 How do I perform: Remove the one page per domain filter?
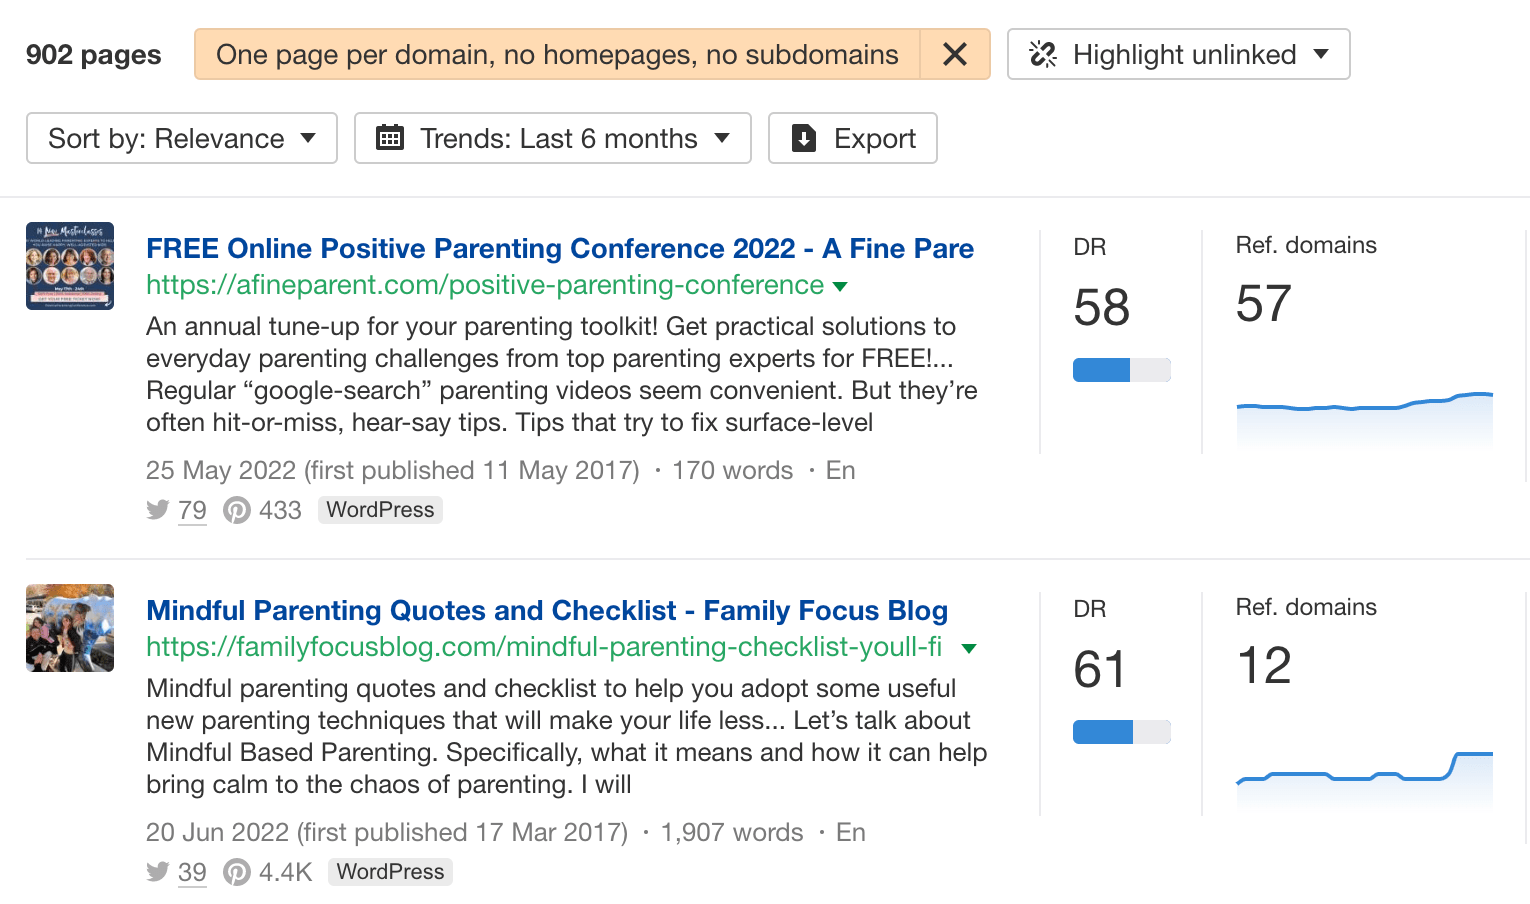pyautogui.click(x=955, y=54)
